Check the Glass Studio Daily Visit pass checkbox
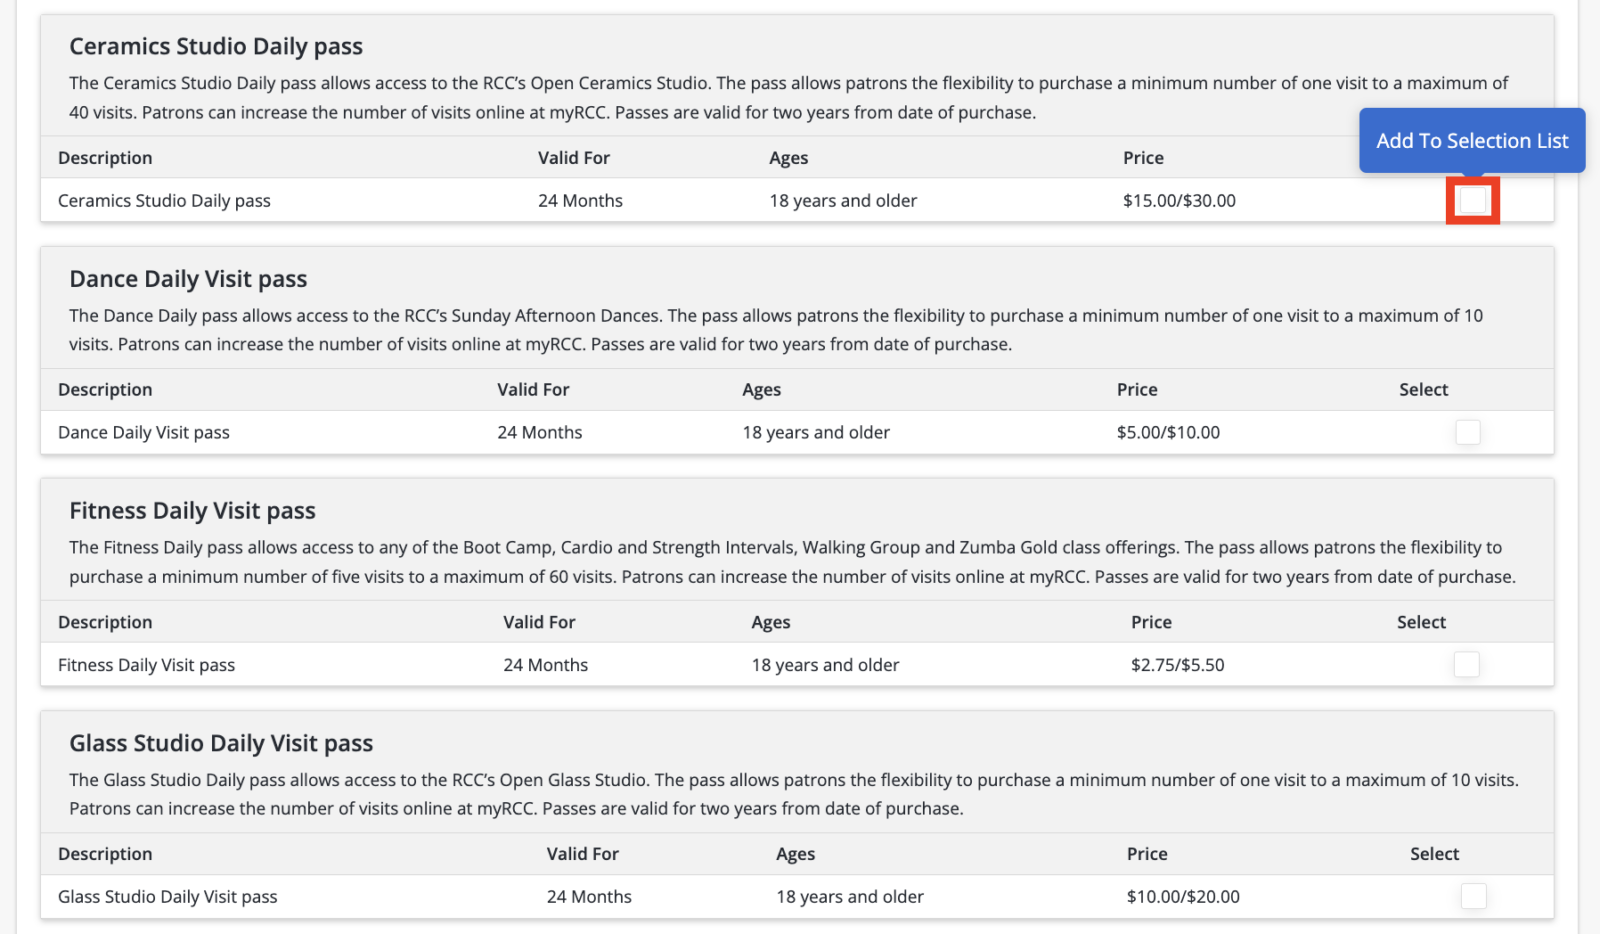Viewport: 1600px width, 934px height. [x=1474, y=897]
